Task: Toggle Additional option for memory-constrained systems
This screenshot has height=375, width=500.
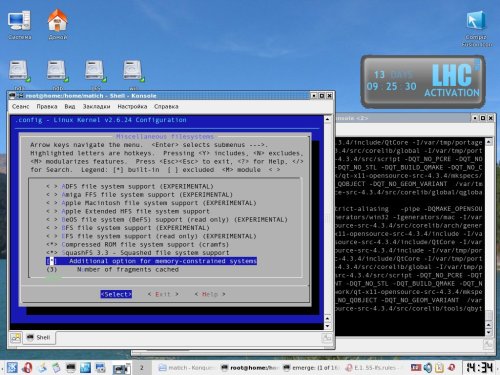Action: click(x=151, y=261)
